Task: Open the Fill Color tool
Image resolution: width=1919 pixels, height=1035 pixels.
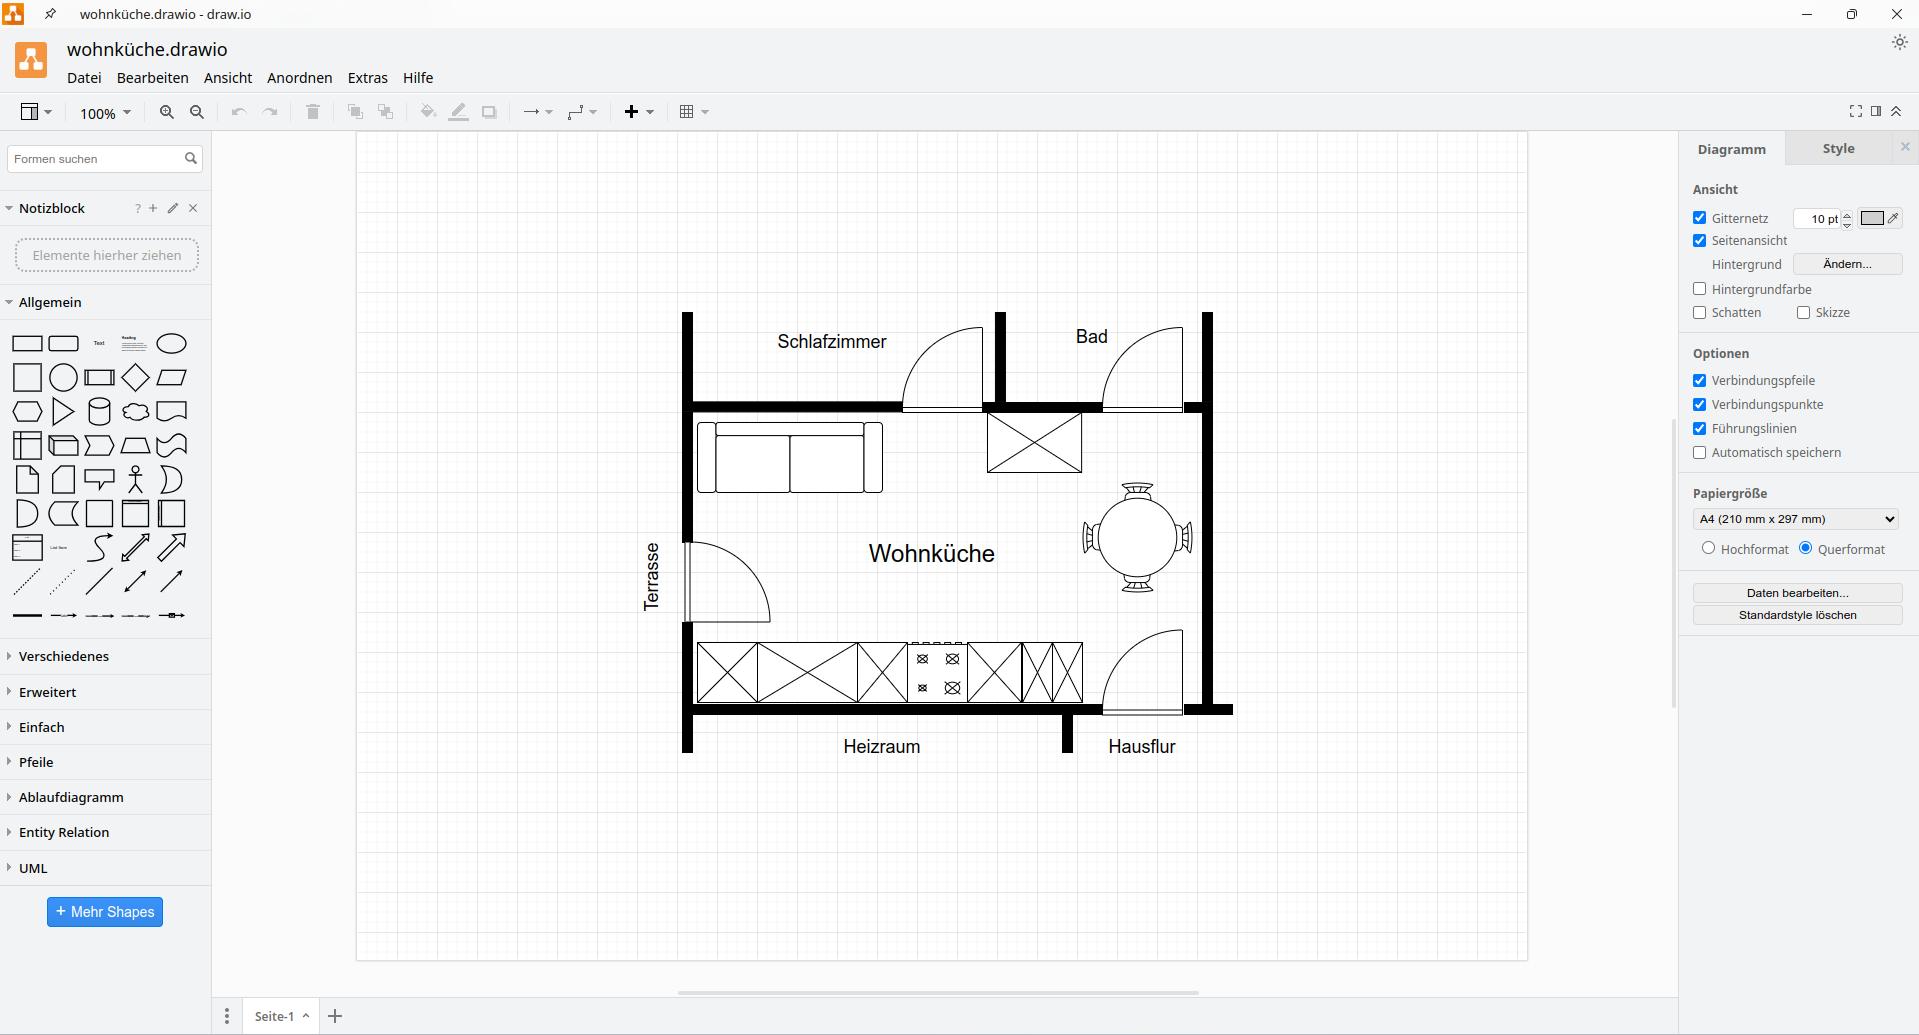Action: (427, 111)
